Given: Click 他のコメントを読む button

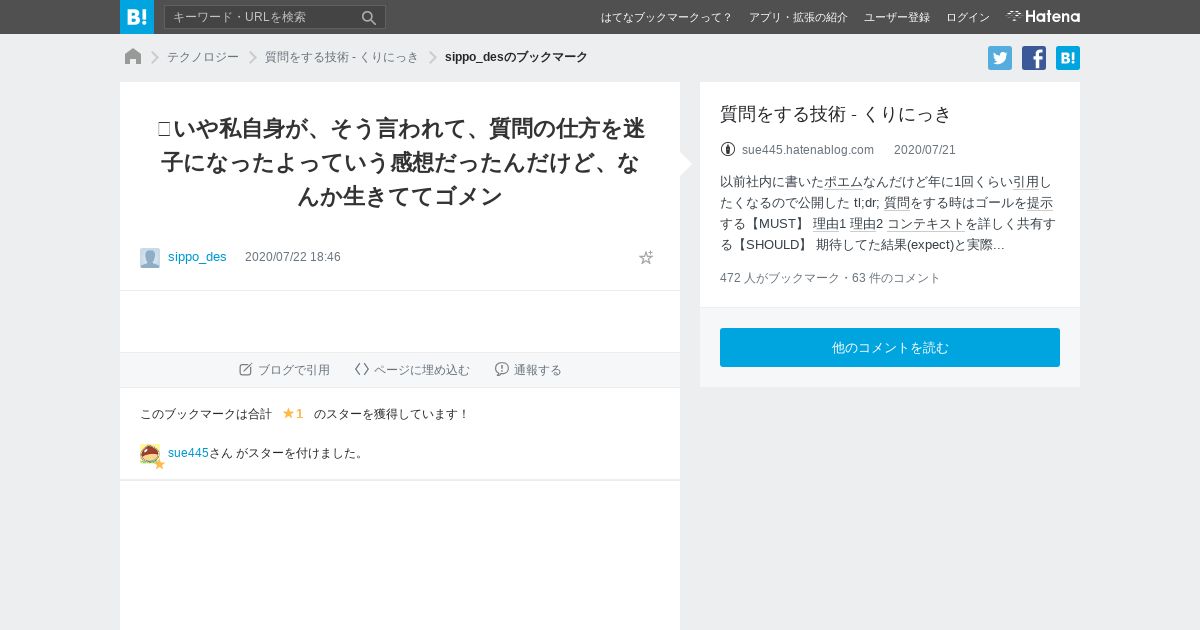Looking at the screenshot, I should click(890, 348).
